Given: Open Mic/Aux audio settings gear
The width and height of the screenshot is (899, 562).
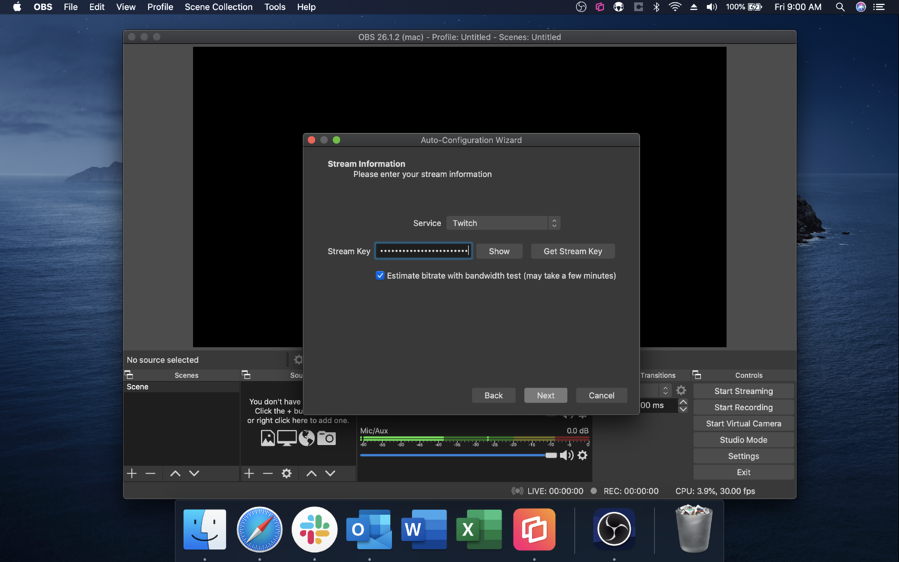Looking at the screenshot, I should coord(583,455).
